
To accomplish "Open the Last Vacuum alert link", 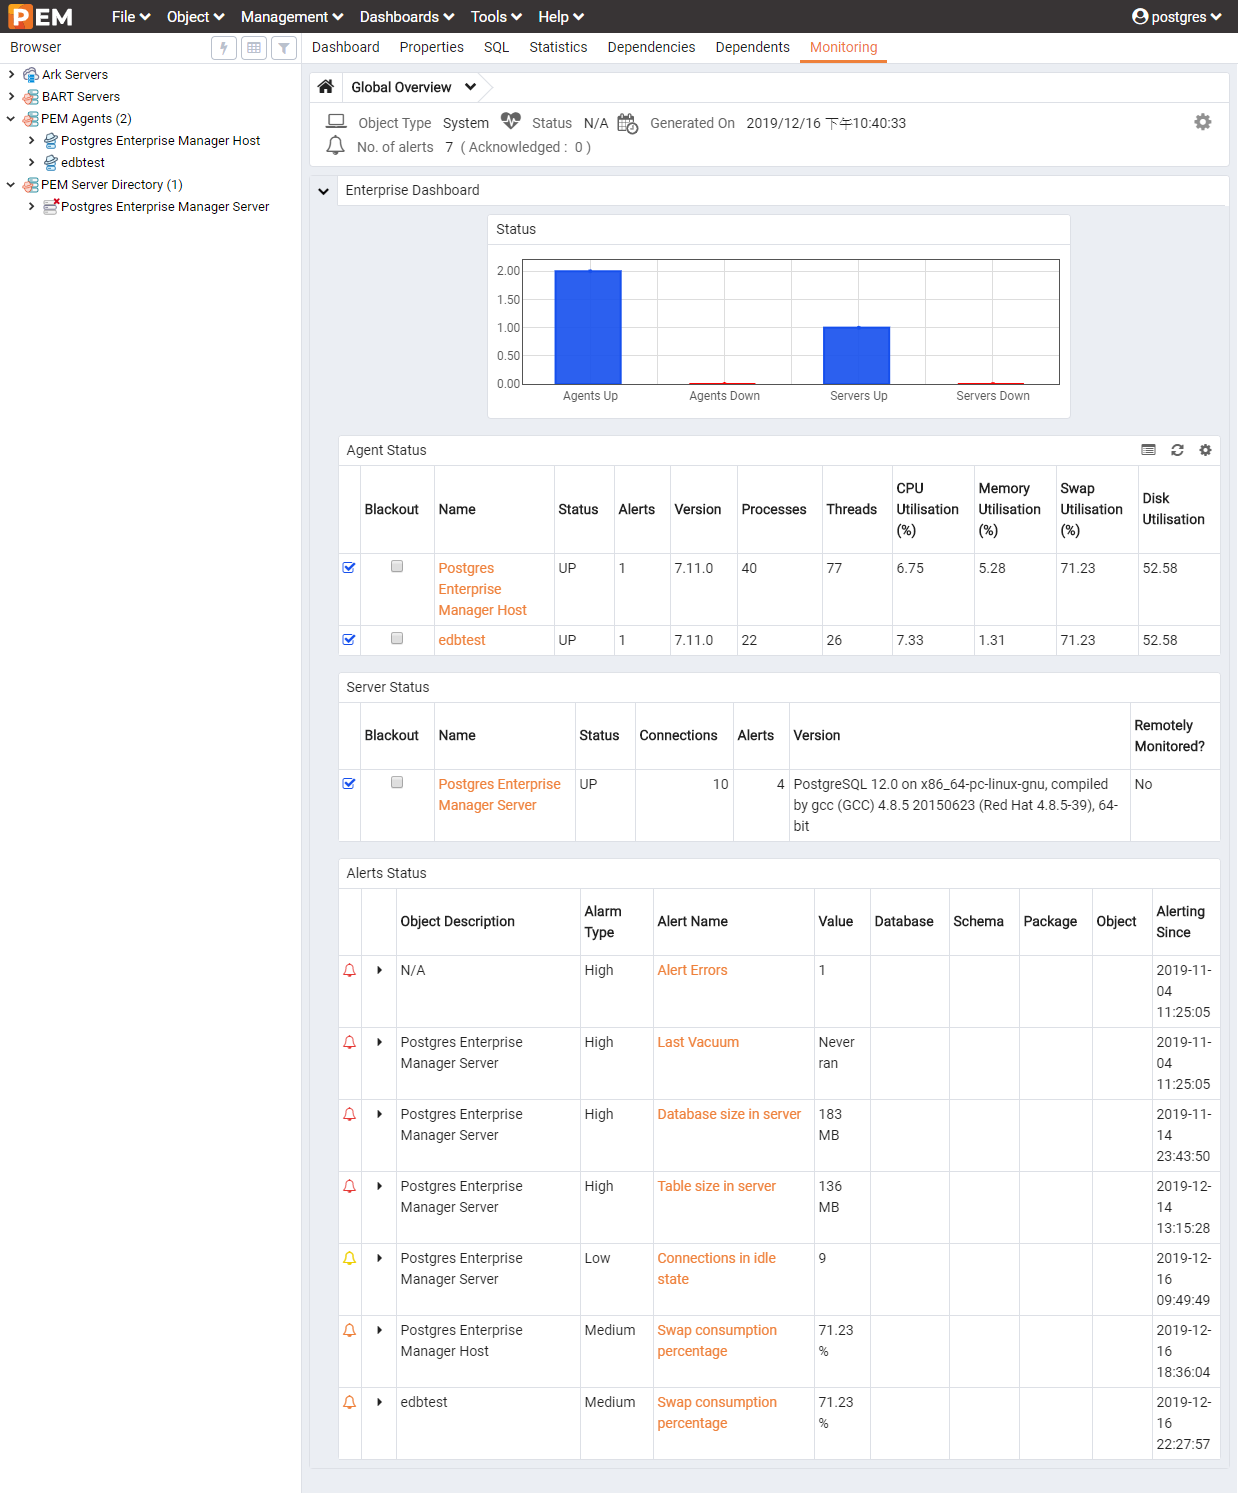I will click(698, 1042).
